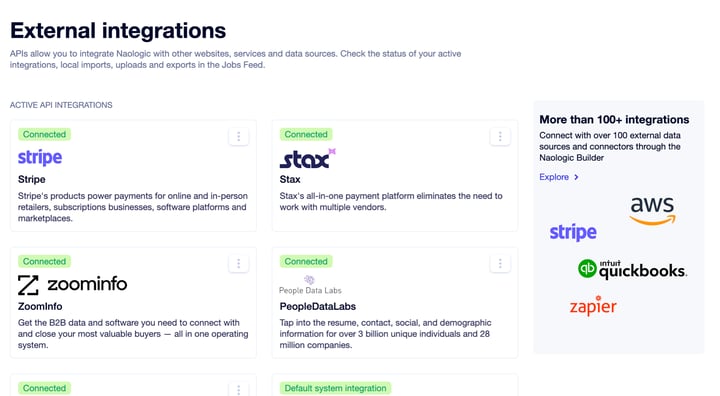The image size is (720, 396).
Task: Open the Stax card's three-dot menu
Action: pyautogui.click(x=500, y=136)
